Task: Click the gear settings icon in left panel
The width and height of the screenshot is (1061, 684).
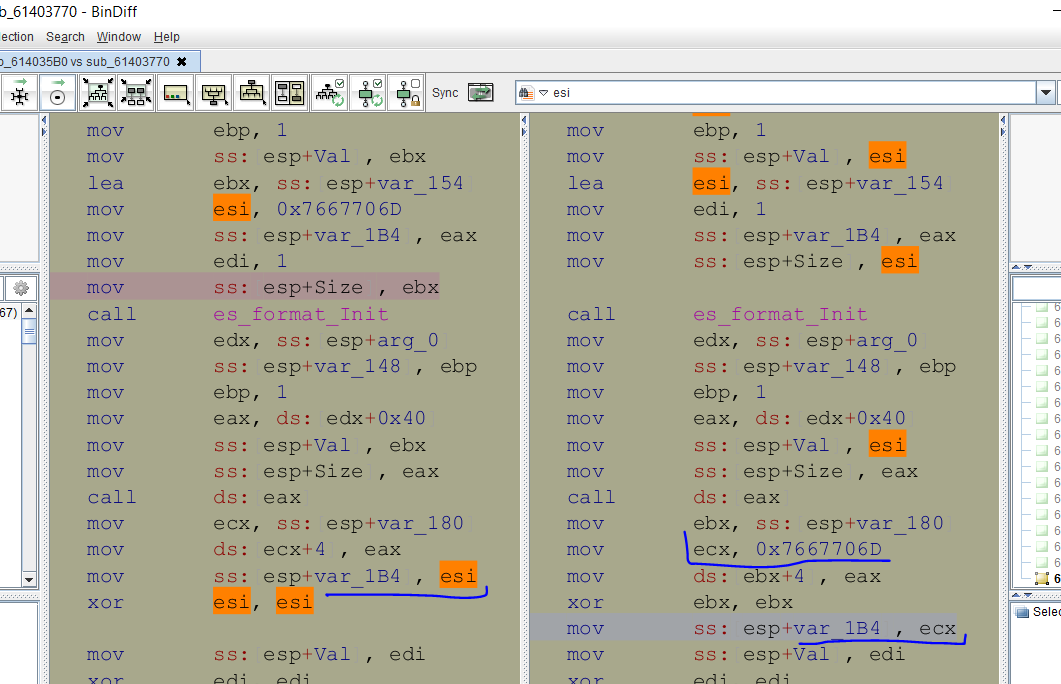Action: click(x=21, y=289)
